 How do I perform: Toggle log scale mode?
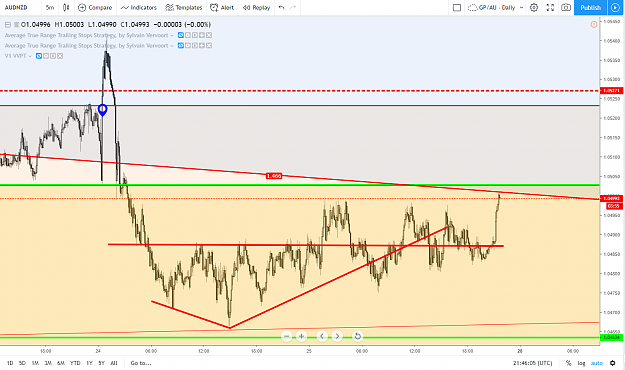tap(582, 363)
